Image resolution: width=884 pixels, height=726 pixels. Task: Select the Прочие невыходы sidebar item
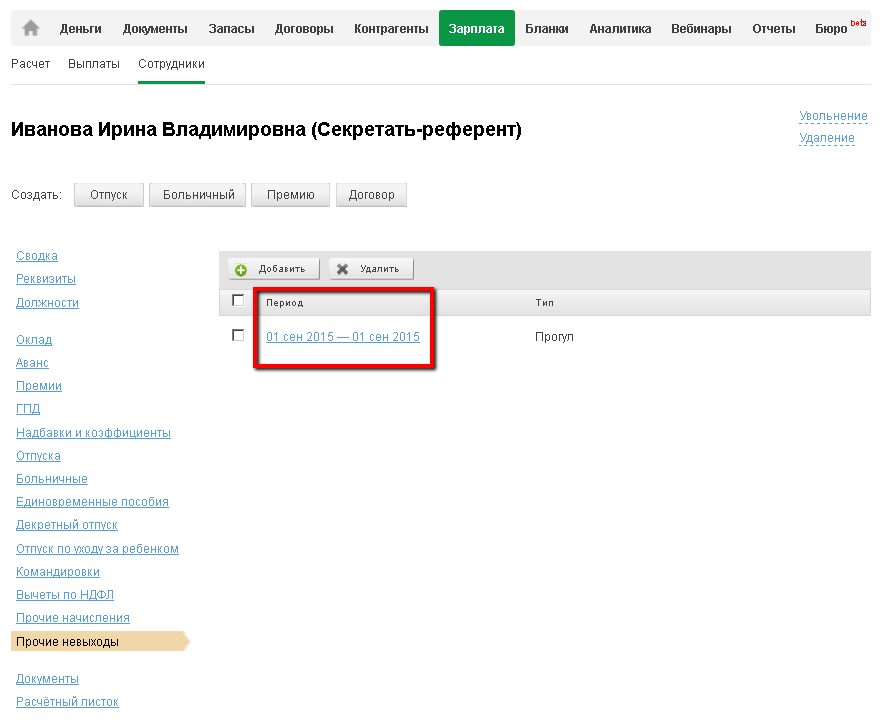coord(100,641)
